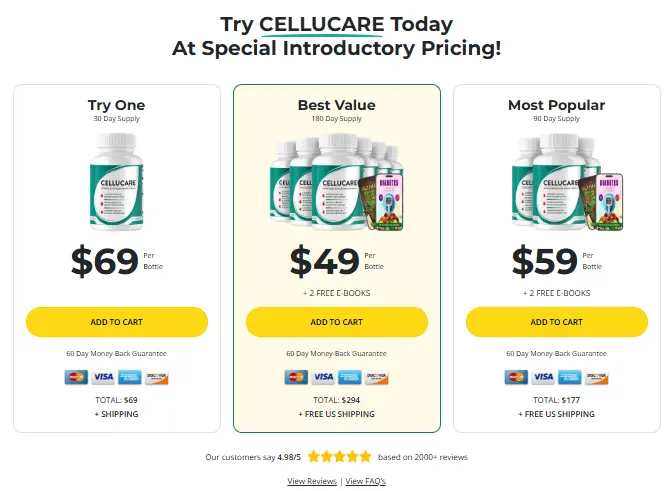Image resolution: width=671 pixels, height=491 pixels.
Task: Open the View Reviews link
Action: pyautogui.click(x=312, y=481)
